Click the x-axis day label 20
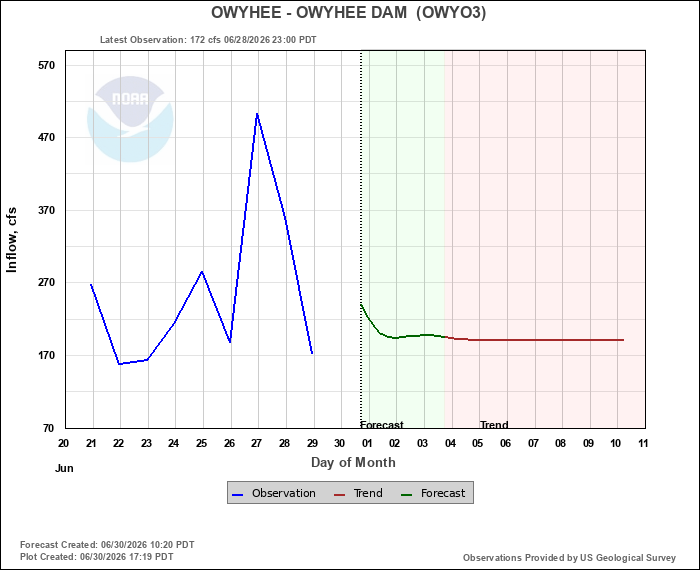Viewport: 700px width, 570px height. tap(63, 443)
